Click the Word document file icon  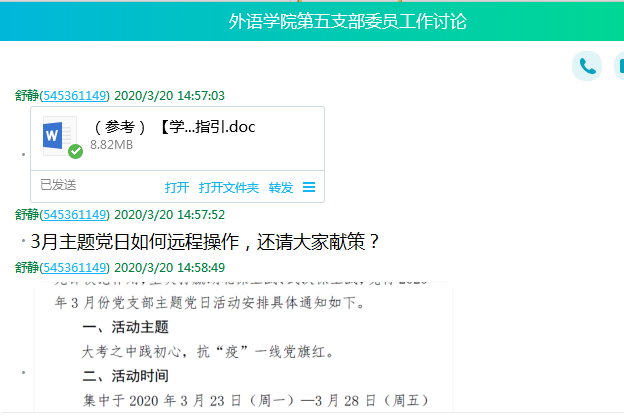point(59,135)
